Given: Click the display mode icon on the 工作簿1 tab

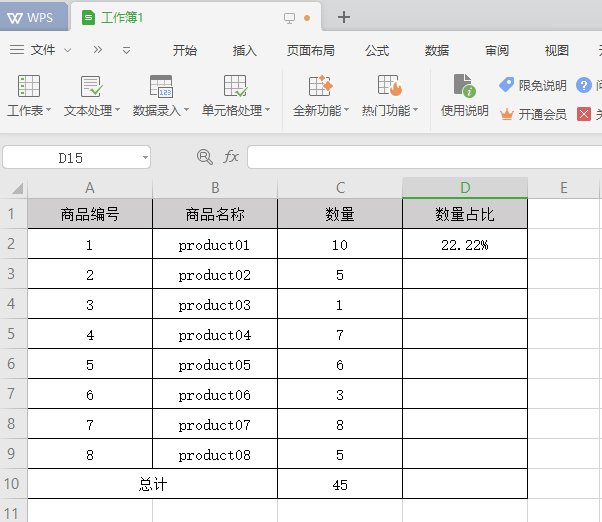Looking at the screenshot, I should [x=289, y=18].
